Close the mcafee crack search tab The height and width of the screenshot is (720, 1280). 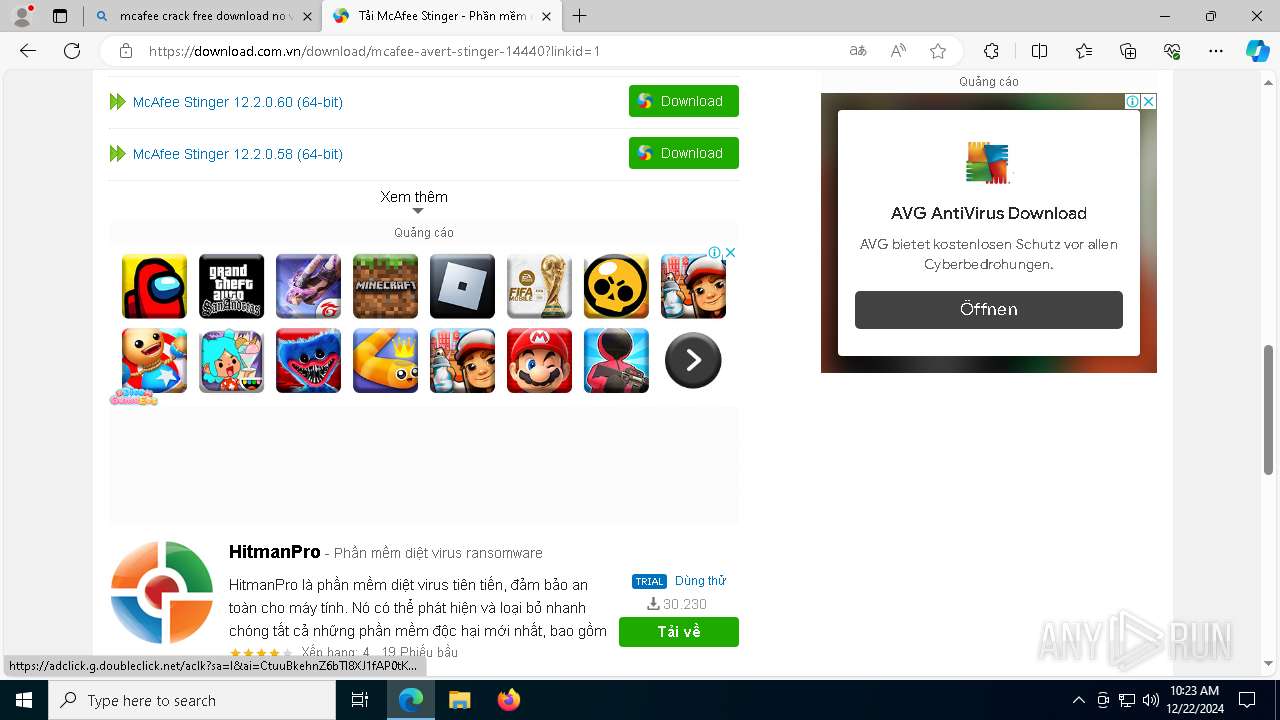pyautogui.click(x=307, y=16)
